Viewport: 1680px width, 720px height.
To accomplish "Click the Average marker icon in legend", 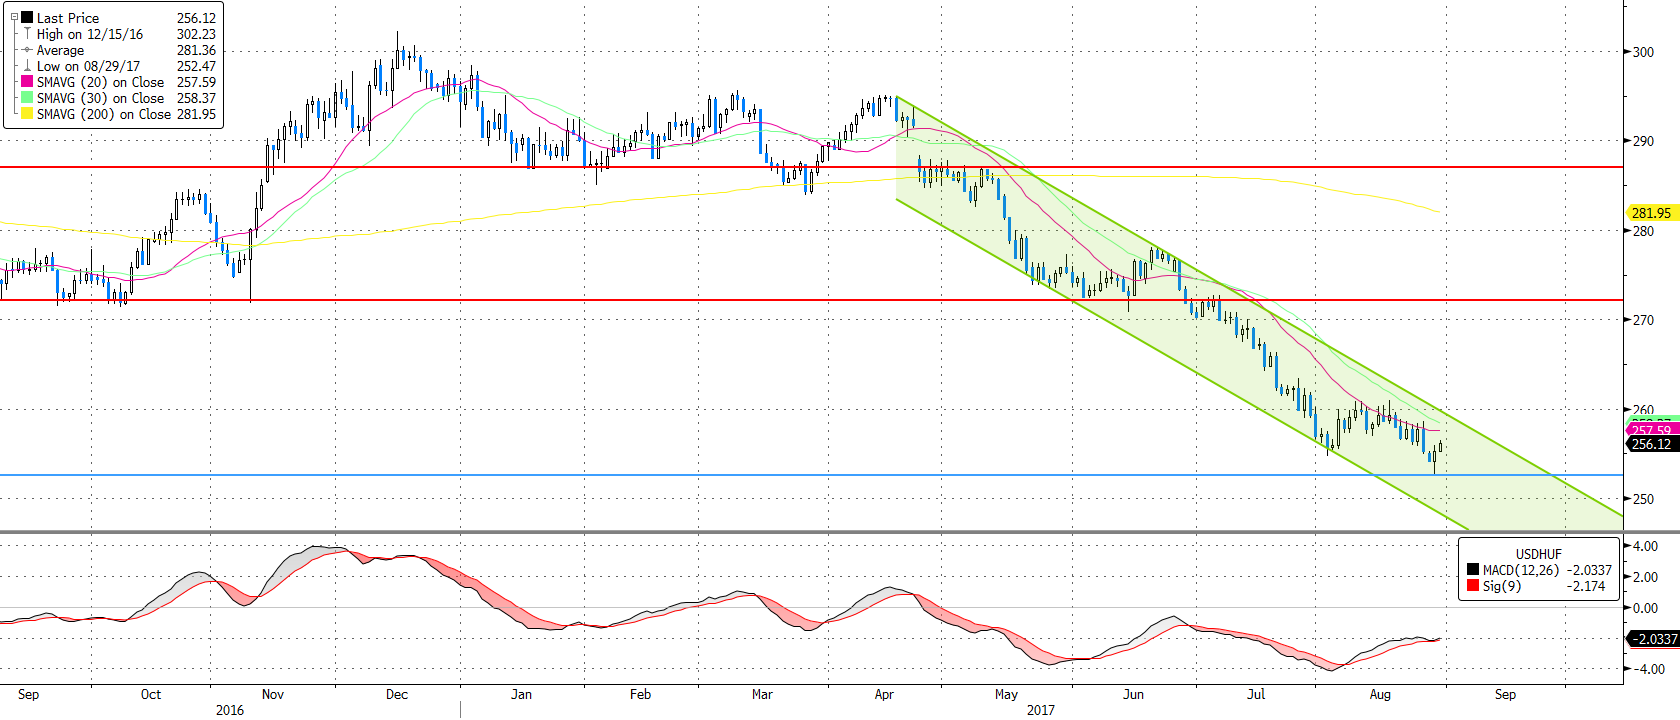I will click(27, 50).
